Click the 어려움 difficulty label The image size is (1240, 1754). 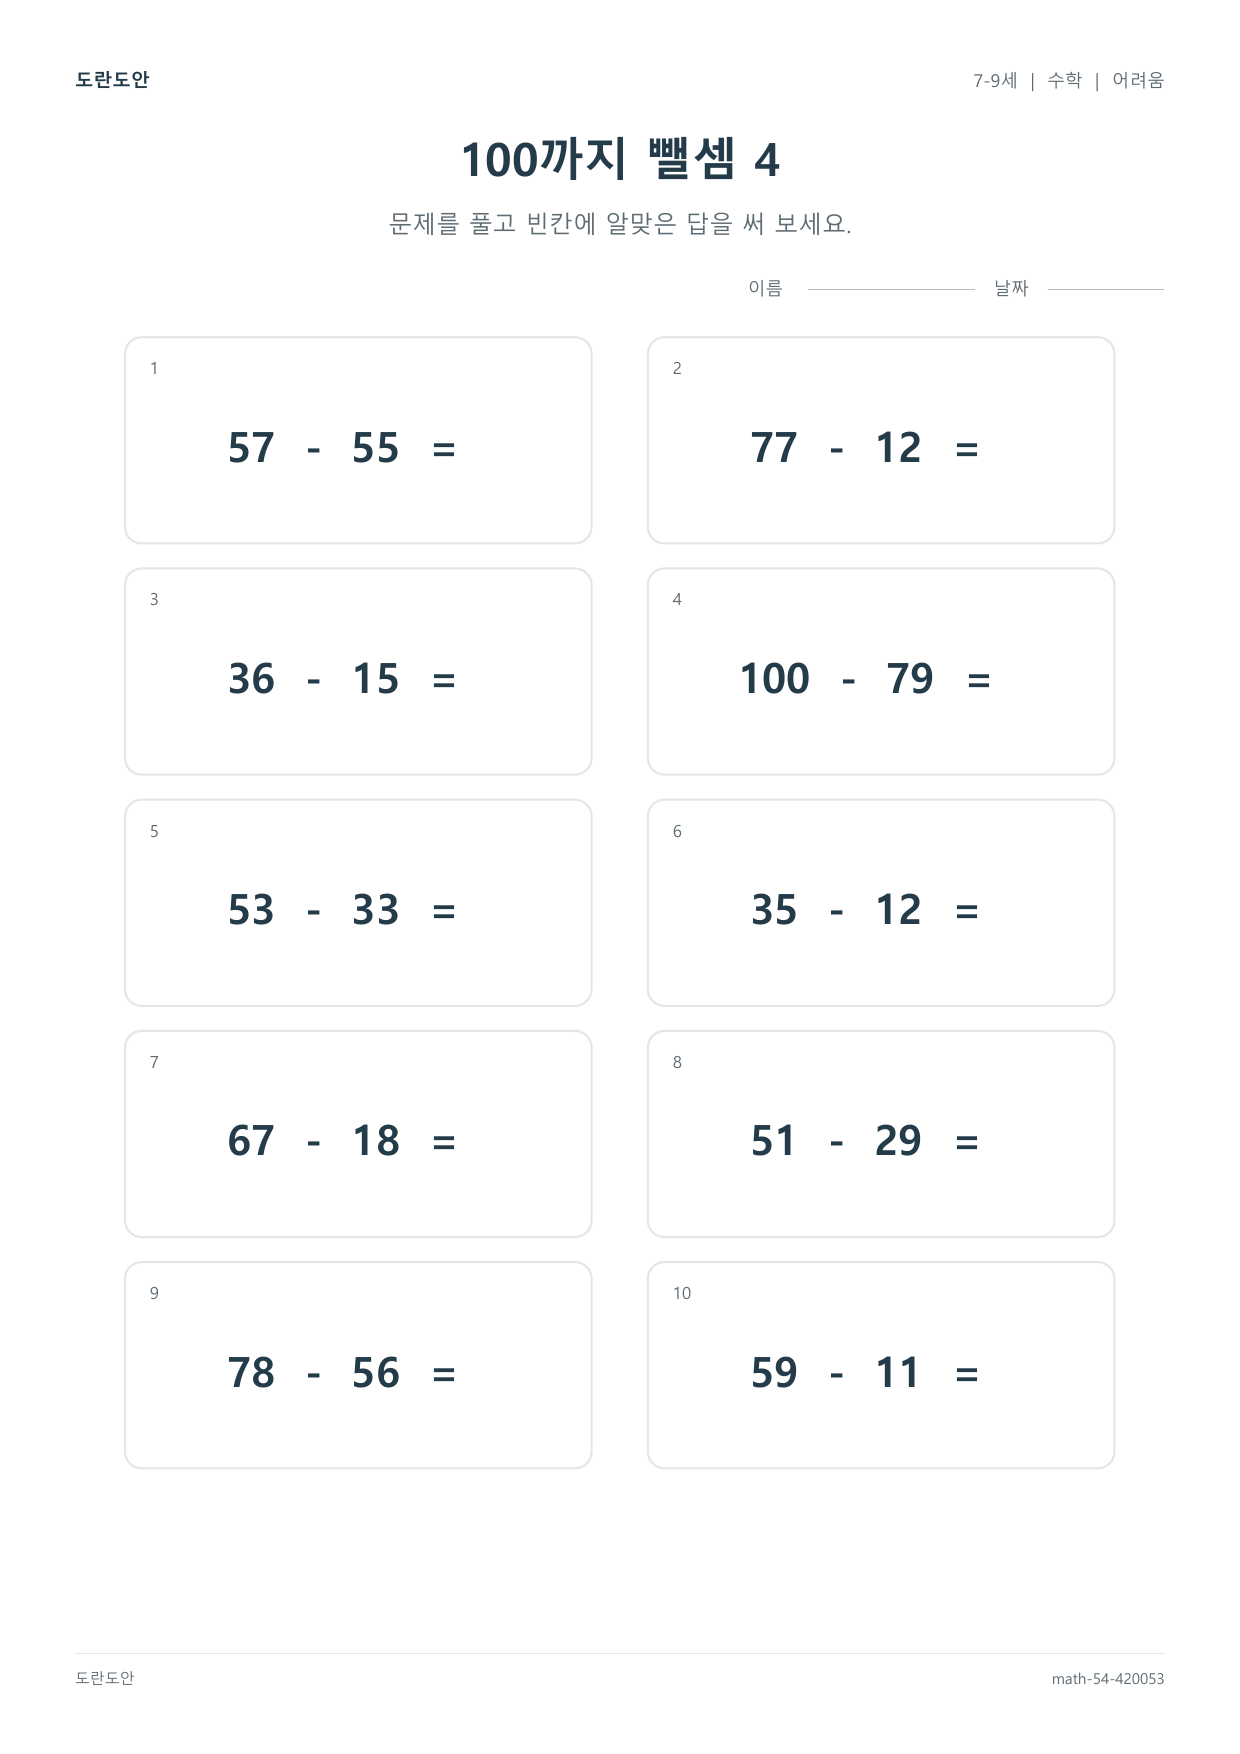pos(1138,80)
